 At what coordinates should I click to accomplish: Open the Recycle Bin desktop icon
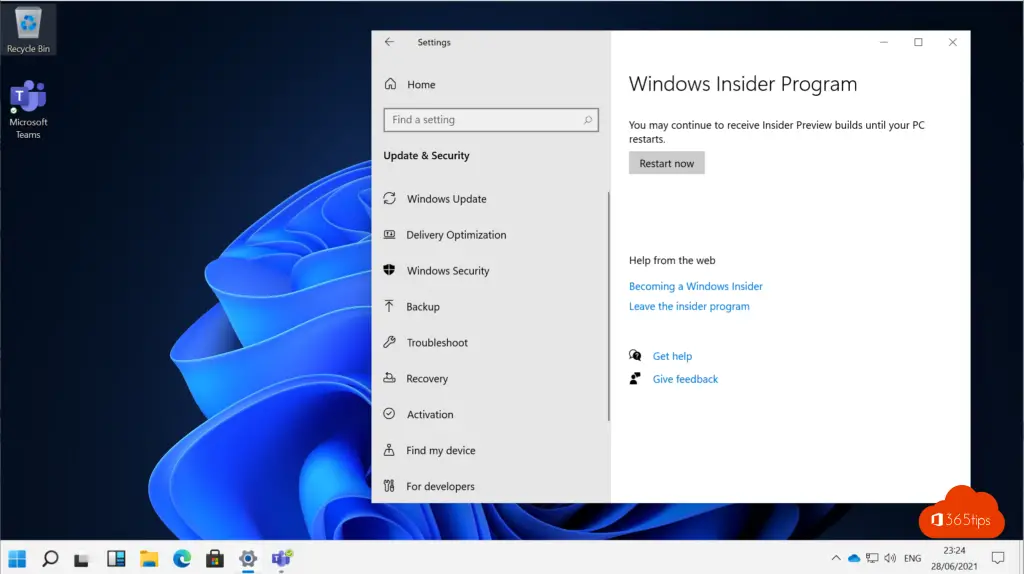(x=28, y=30)
